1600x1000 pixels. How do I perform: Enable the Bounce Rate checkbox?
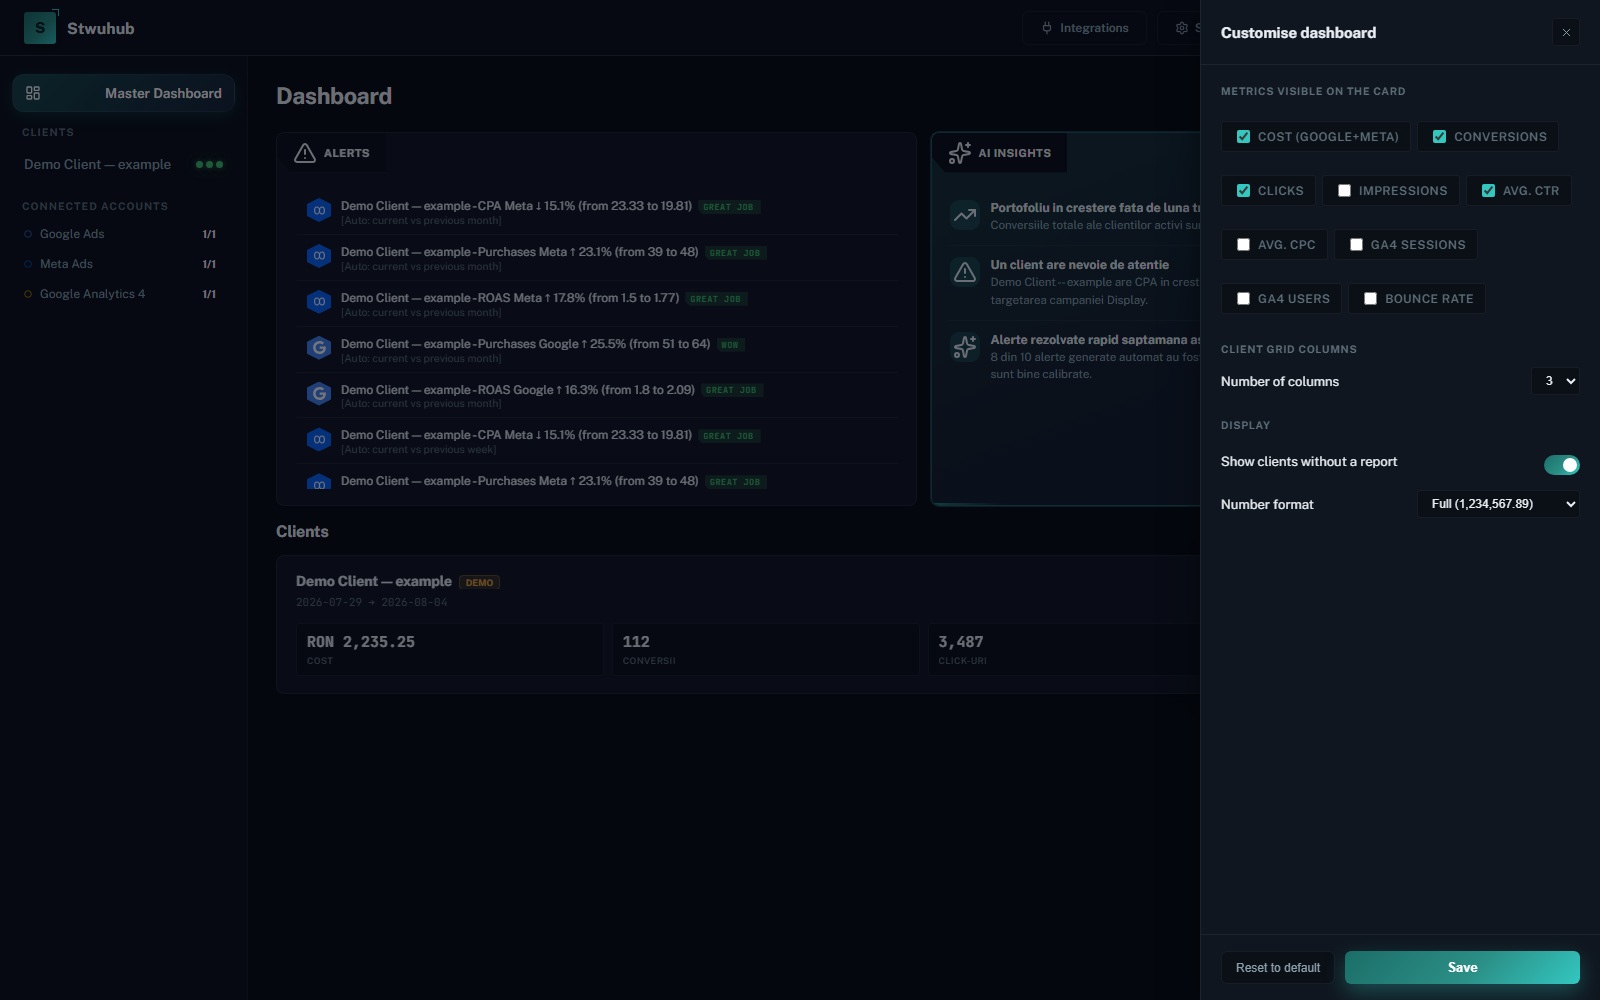(1370, 299)
